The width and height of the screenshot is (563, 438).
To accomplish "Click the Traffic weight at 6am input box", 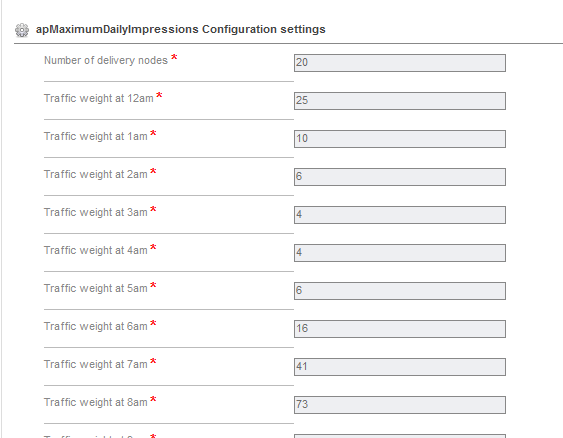I will [x=400, y=329].
